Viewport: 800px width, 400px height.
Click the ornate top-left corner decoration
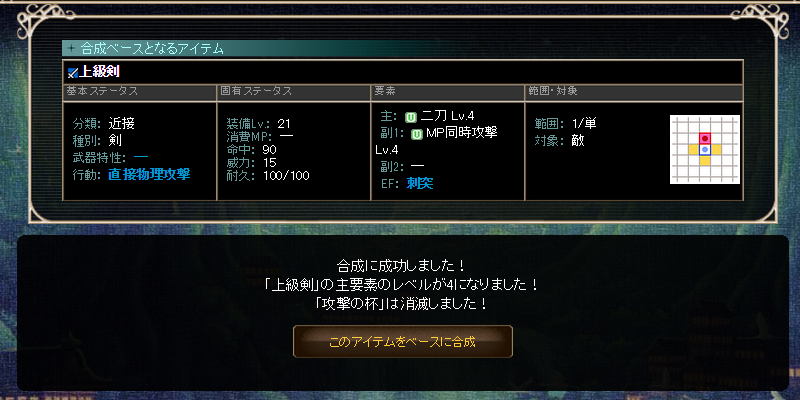(x=39, y=18)
